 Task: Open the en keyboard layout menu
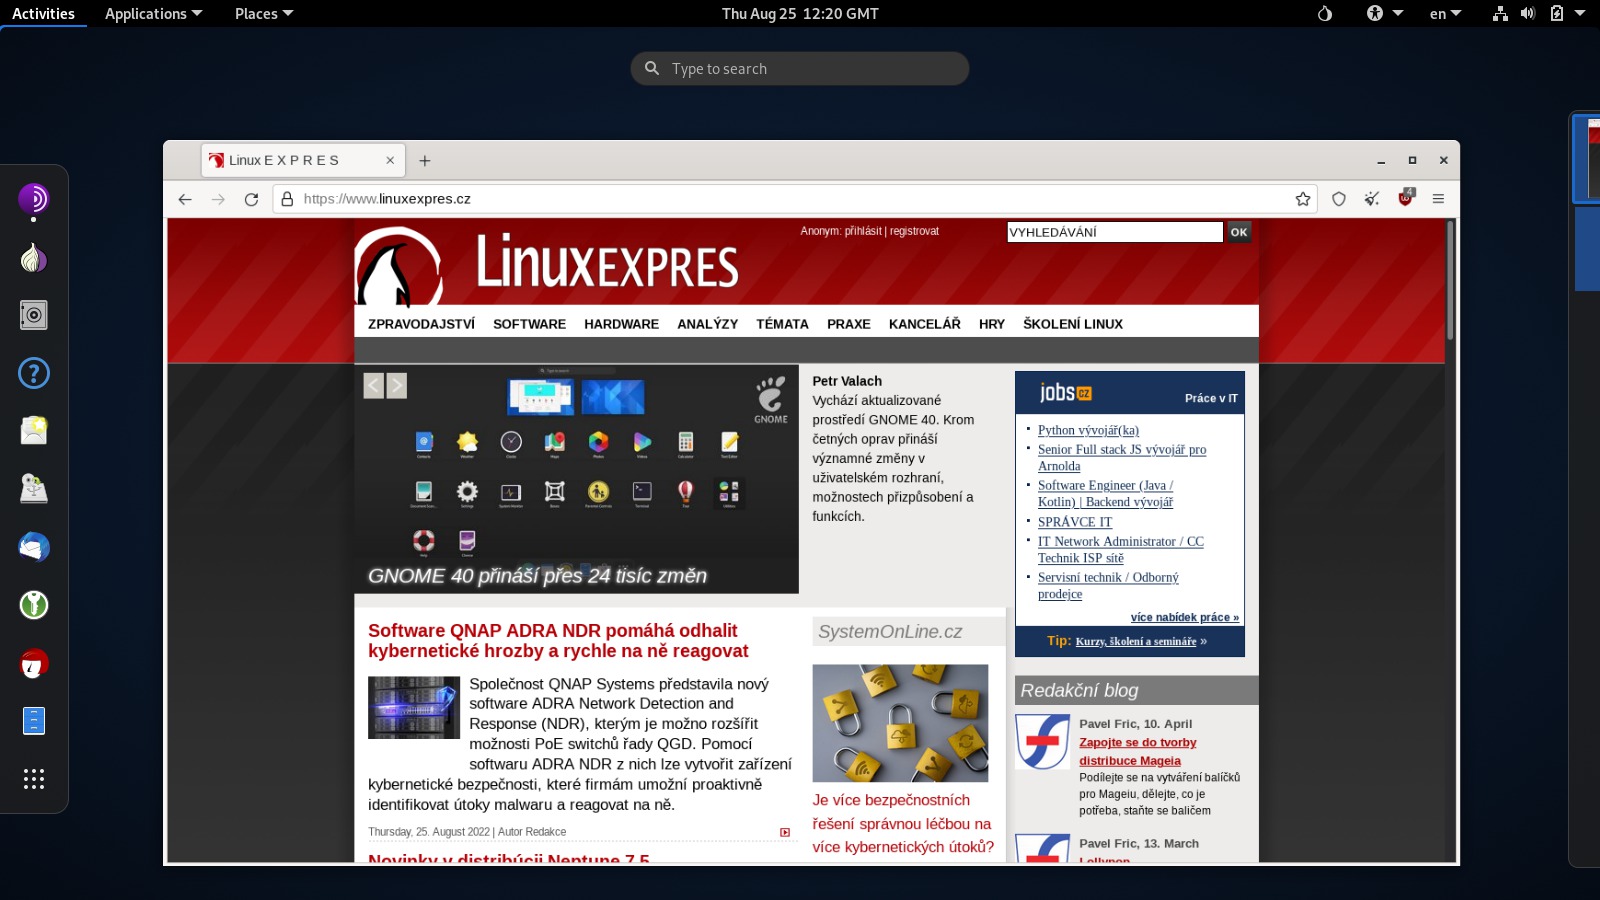pos(1445,13)
